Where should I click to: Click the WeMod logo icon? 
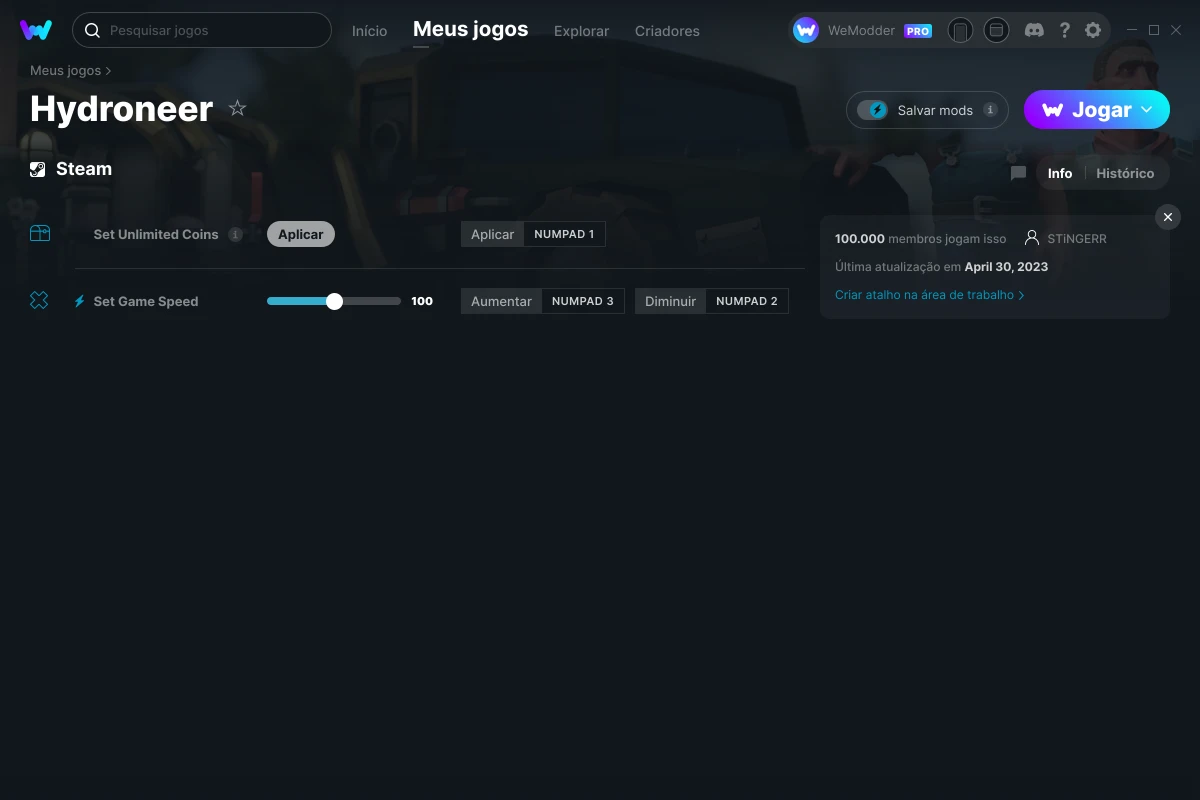36,30
